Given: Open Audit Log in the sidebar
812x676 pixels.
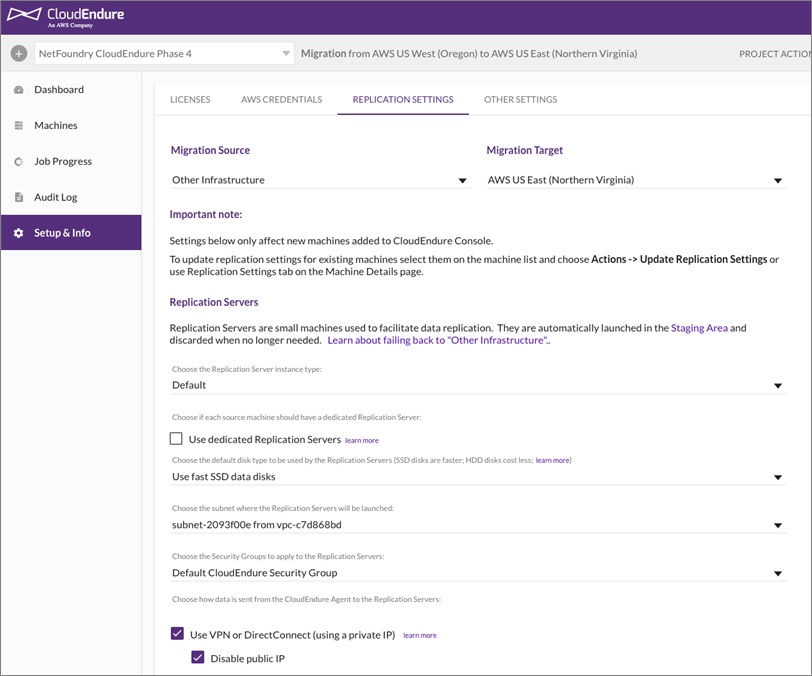Looking at the screenshot, I should [x=71, y=197].
